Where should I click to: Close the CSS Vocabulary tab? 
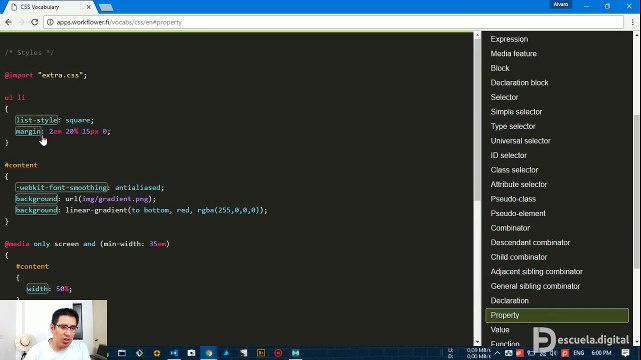(89, 7)
